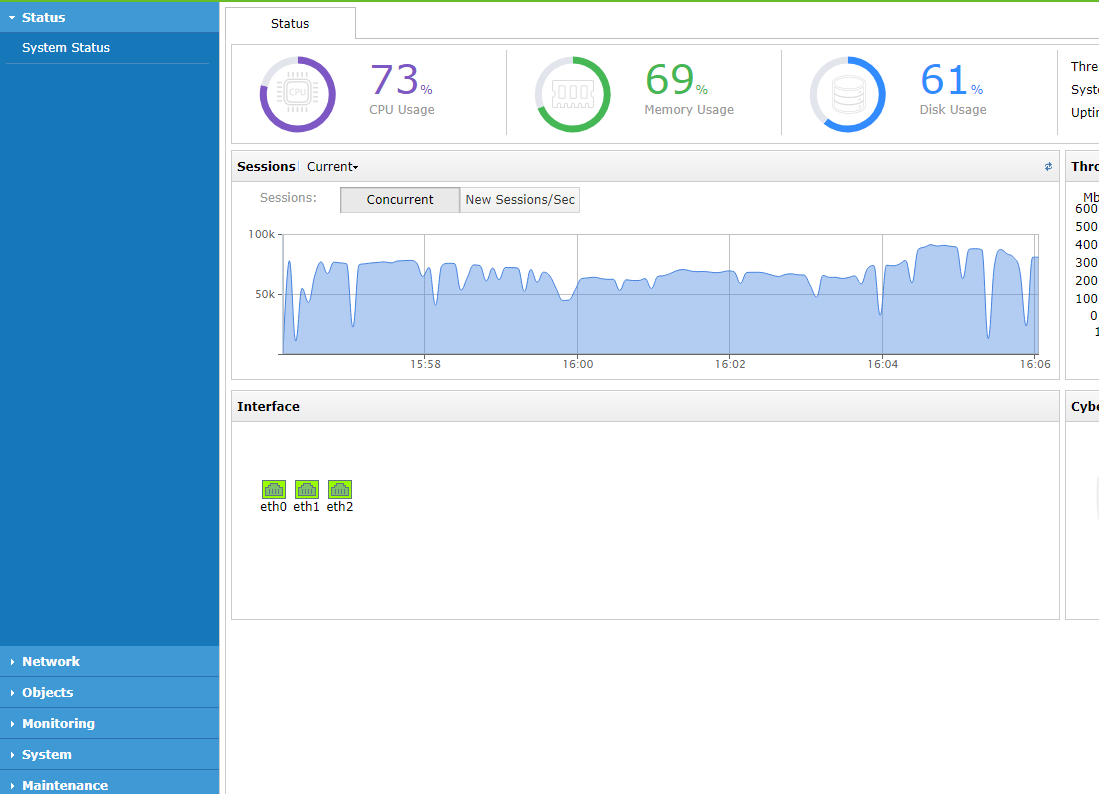Image resolution: width=1099 pixels, height=794 pixels.
Task: Select the Status tab
Action: pyautogui.click(x=290, y=23)
